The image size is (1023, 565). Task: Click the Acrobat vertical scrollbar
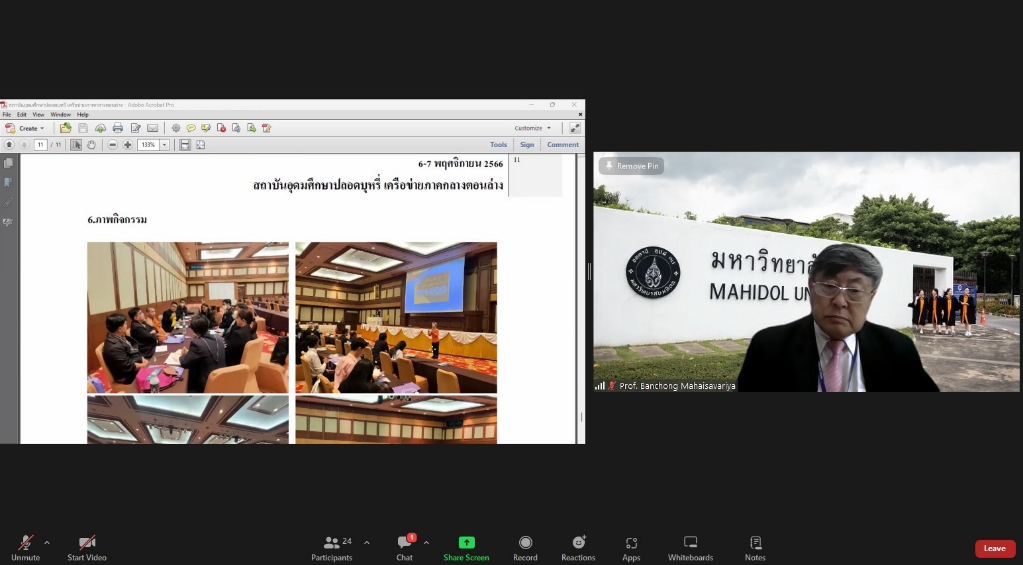coord(580,299)
